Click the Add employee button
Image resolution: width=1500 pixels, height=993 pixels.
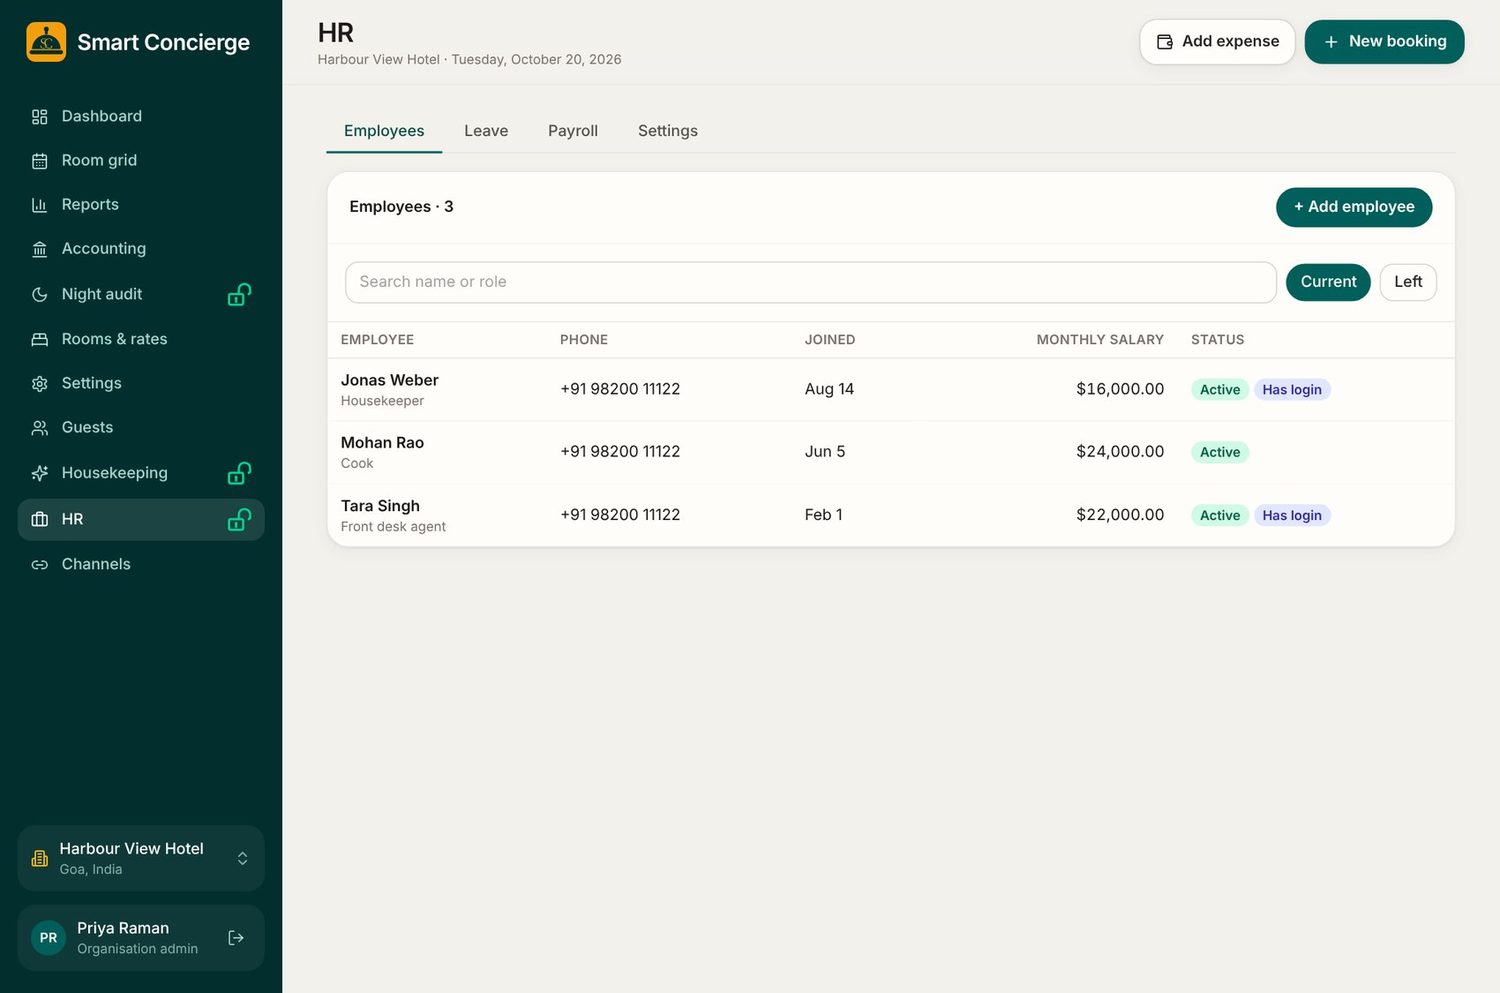click(1354, 207)
